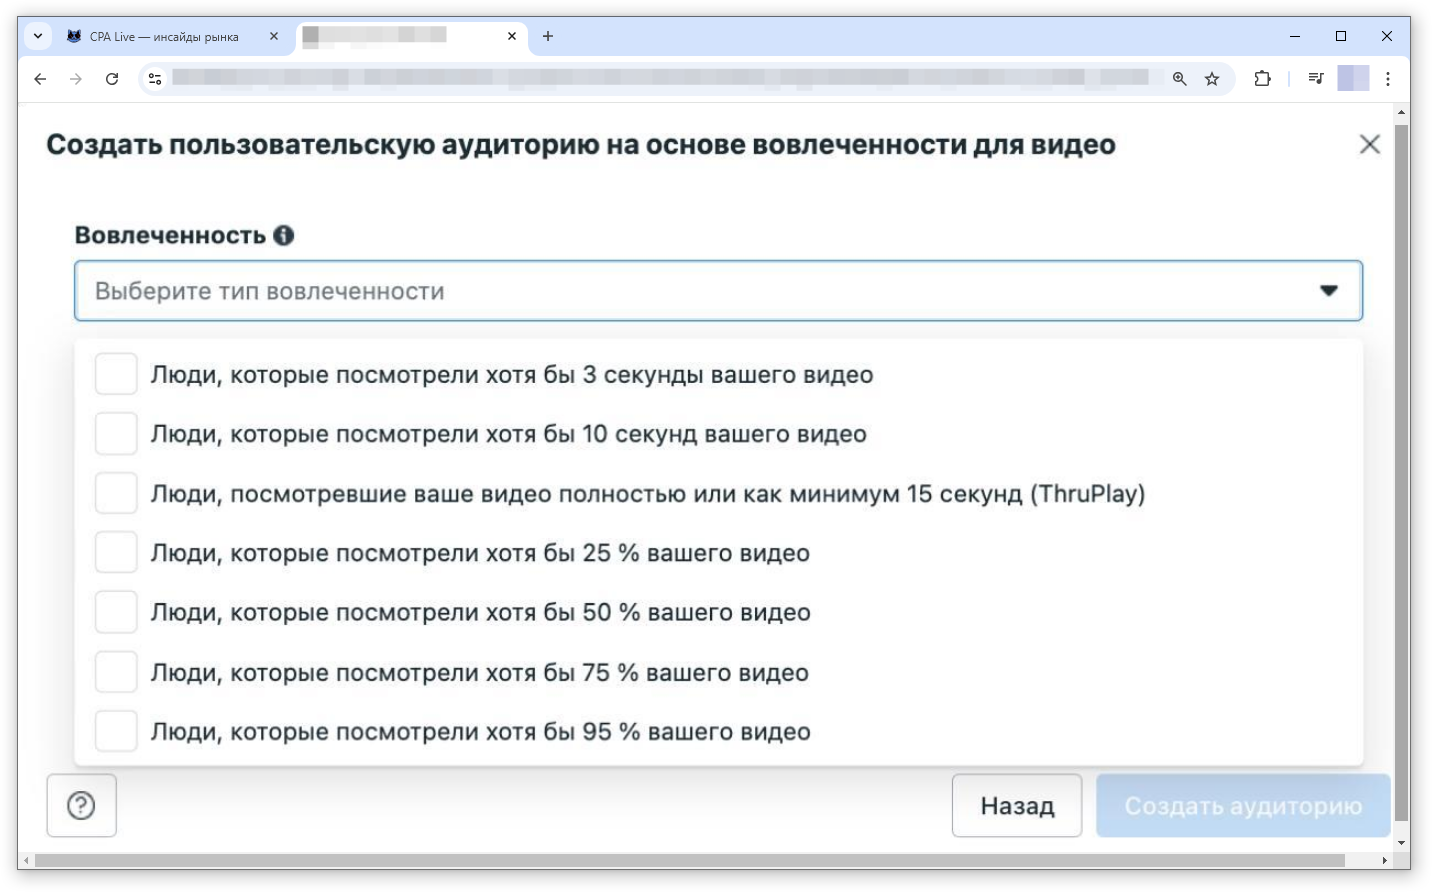Check the 75 % video viewers option
Viewport: 1432px width, 892px height.
click(x=116, y=672)
